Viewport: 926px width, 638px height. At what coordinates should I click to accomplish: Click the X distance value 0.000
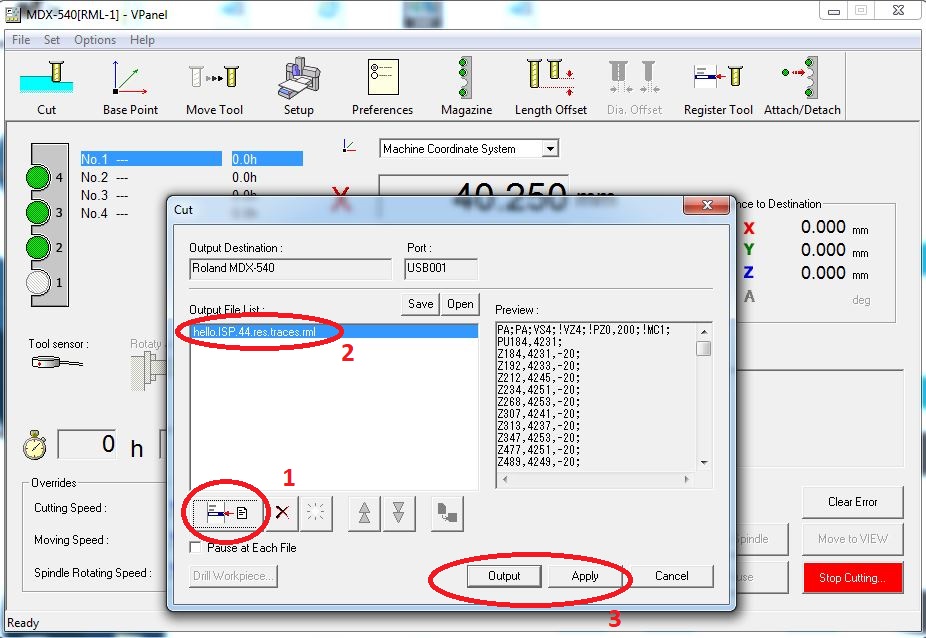tap(823, 227)
